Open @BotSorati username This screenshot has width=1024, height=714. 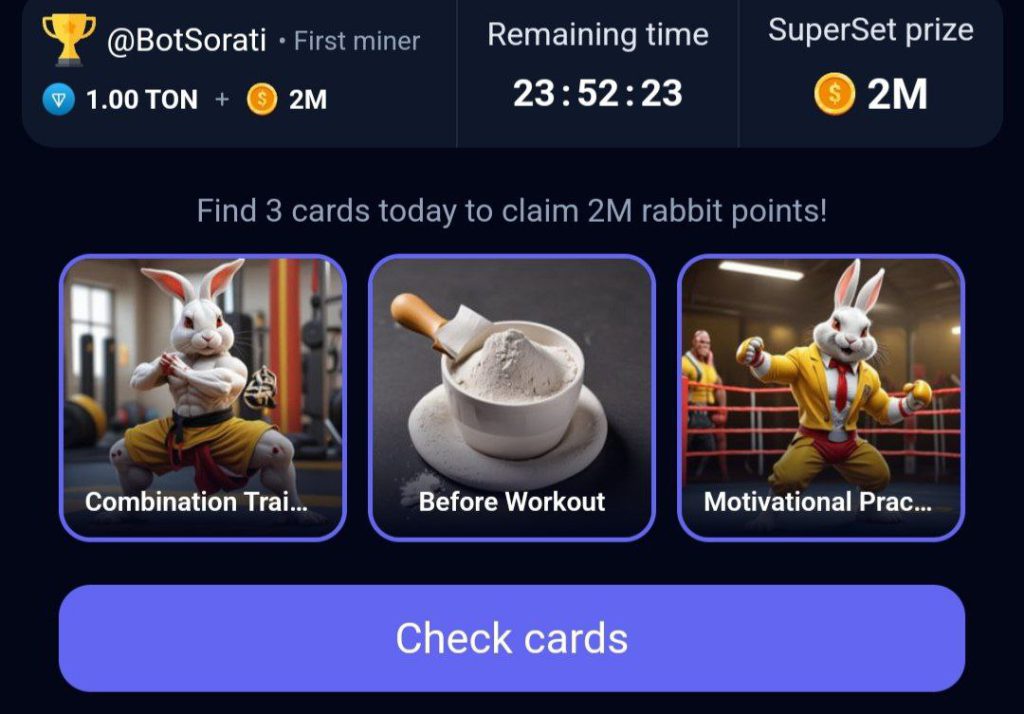(186, 41)
